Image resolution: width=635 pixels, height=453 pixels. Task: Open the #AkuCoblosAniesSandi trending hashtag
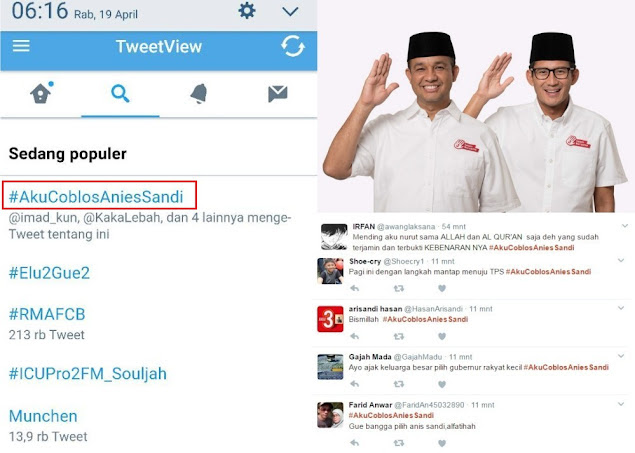tap(96, 197)
